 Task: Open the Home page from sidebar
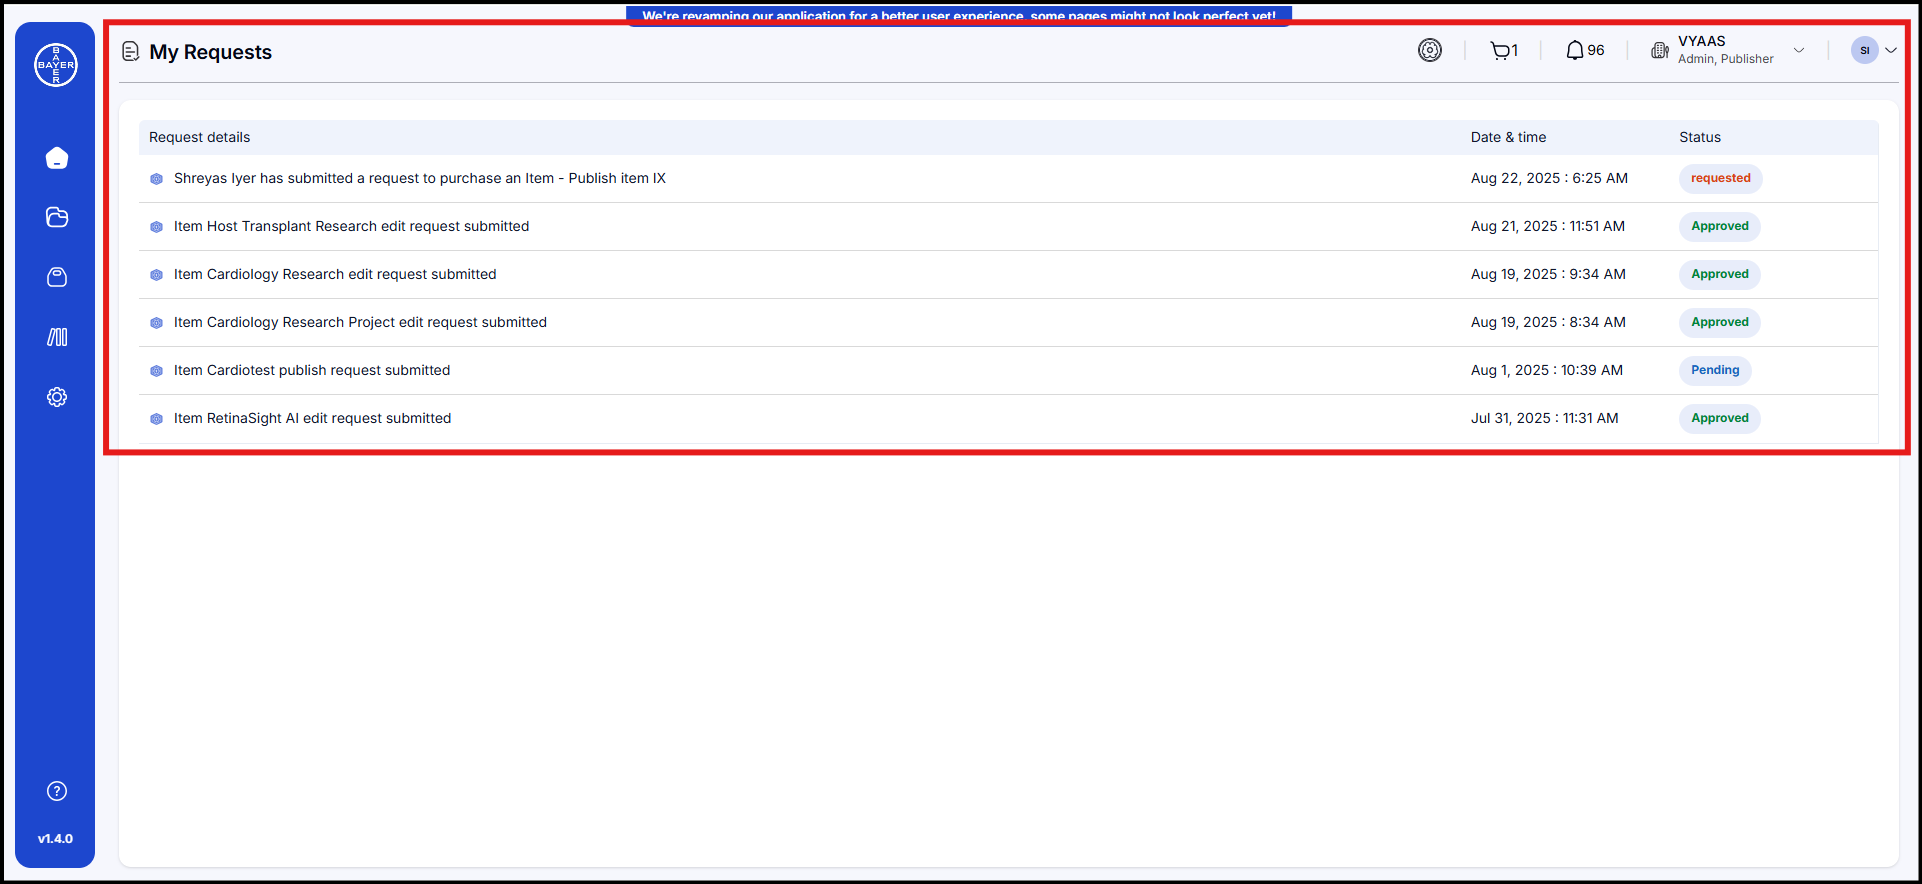tap(57, 158)
